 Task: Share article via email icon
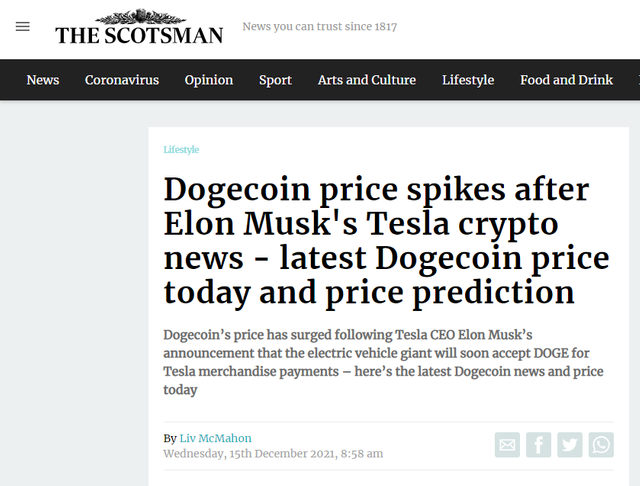(x=507, y=444)
